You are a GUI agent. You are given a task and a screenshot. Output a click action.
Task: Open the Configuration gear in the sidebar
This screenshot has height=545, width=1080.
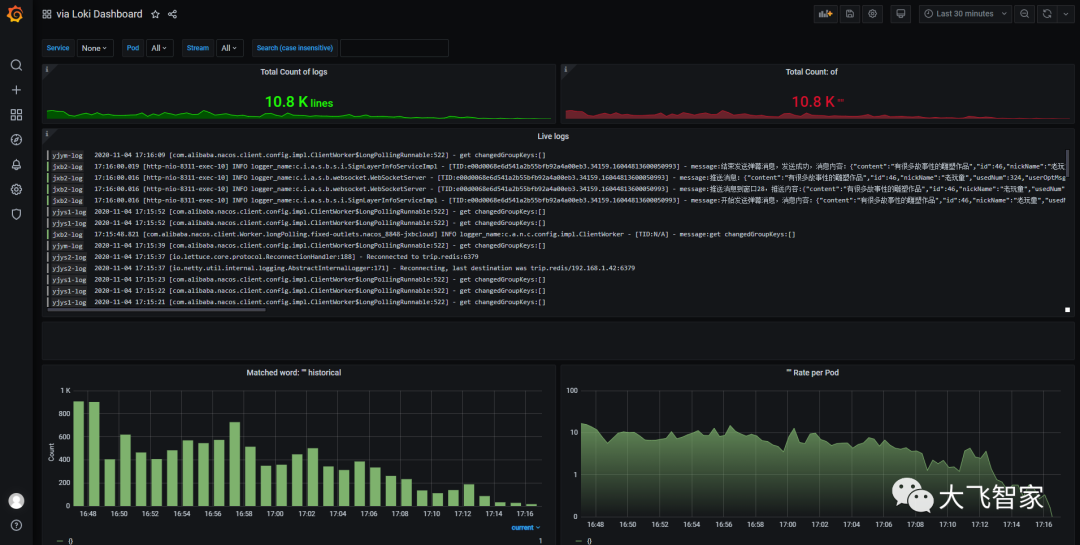click(16, 189)
